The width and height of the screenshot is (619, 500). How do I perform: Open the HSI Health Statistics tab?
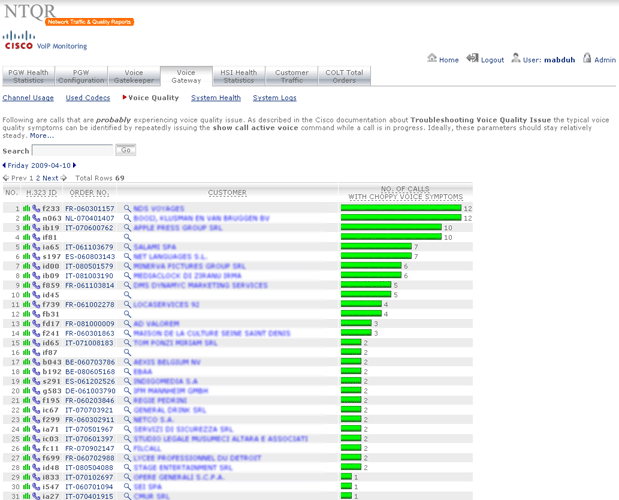click(239, 76)
